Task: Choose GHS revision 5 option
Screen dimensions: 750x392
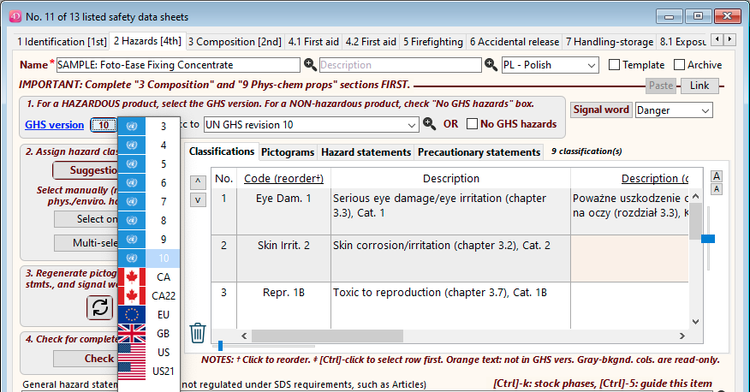Action: (x=149, y=164)
